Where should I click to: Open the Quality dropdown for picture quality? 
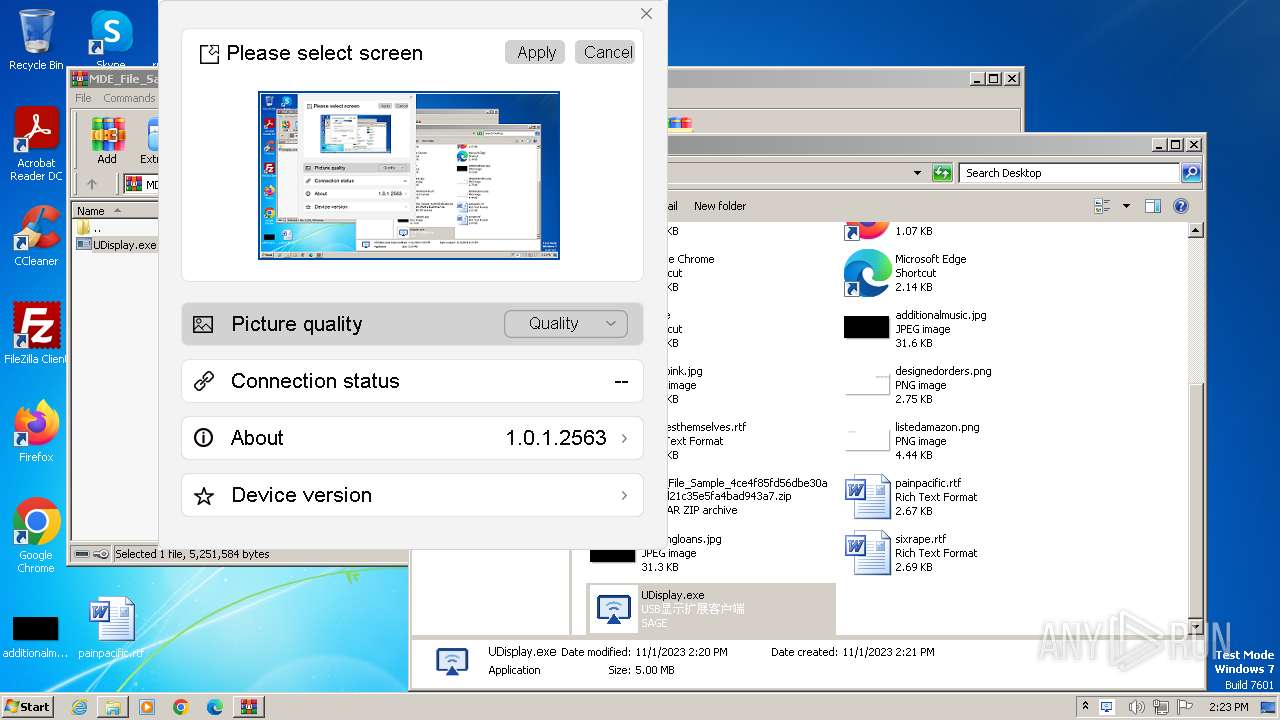coord(566,324)
